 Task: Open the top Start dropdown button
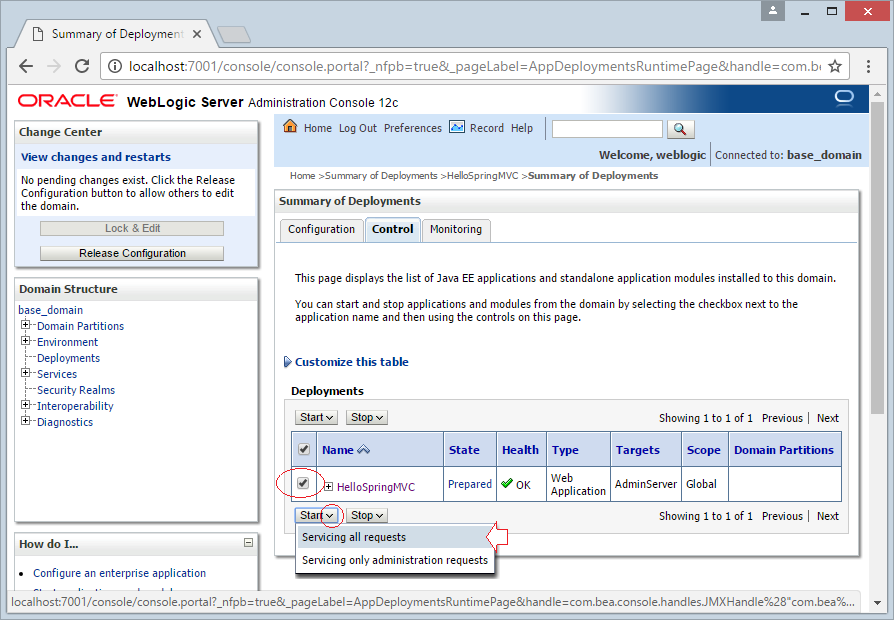(316, 418)
